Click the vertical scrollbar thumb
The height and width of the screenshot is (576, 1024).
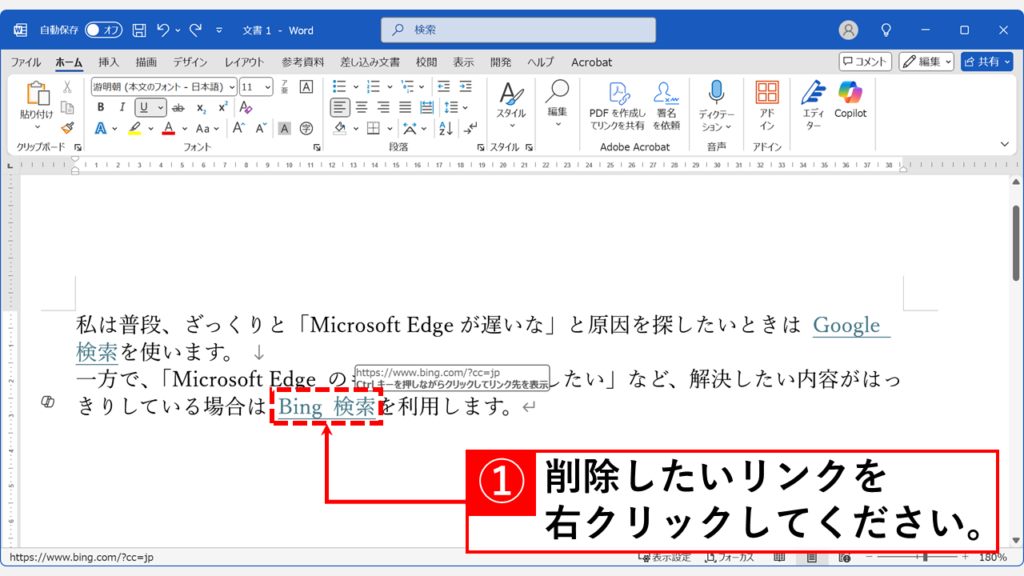(1016, 243)
